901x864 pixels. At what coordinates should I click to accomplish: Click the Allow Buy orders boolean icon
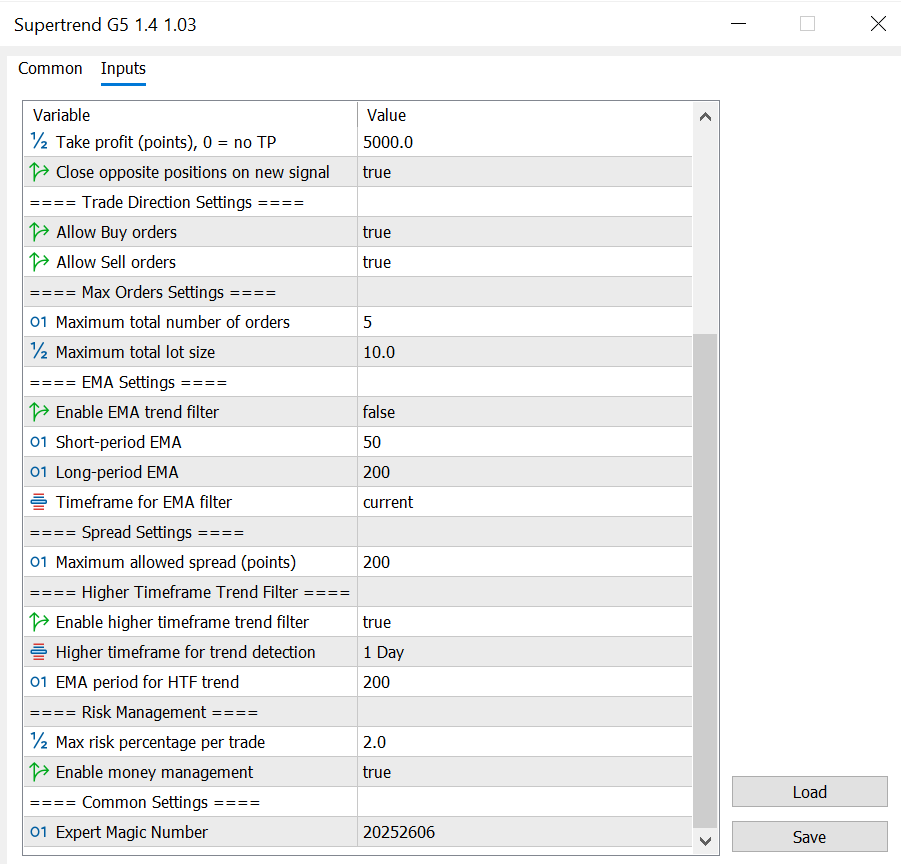(39, 232)
